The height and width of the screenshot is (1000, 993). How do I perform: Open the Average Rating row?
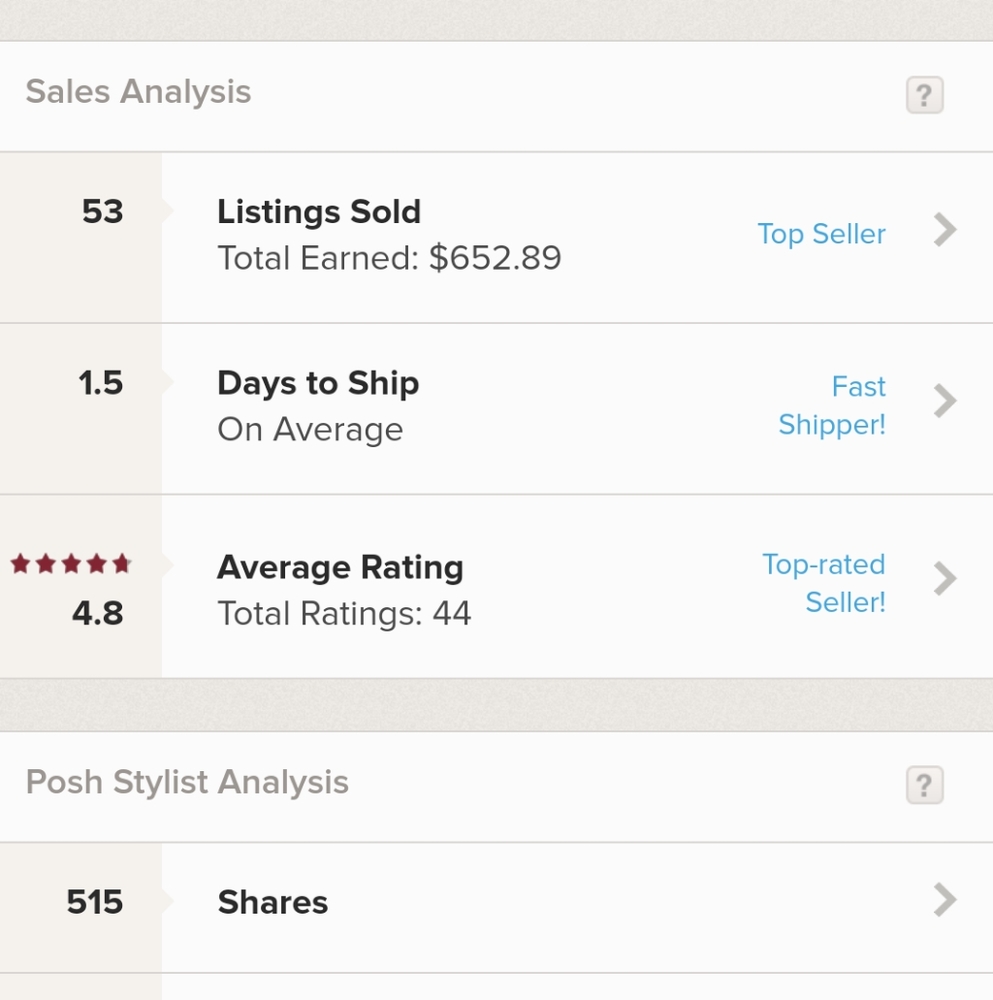[340, 568]
